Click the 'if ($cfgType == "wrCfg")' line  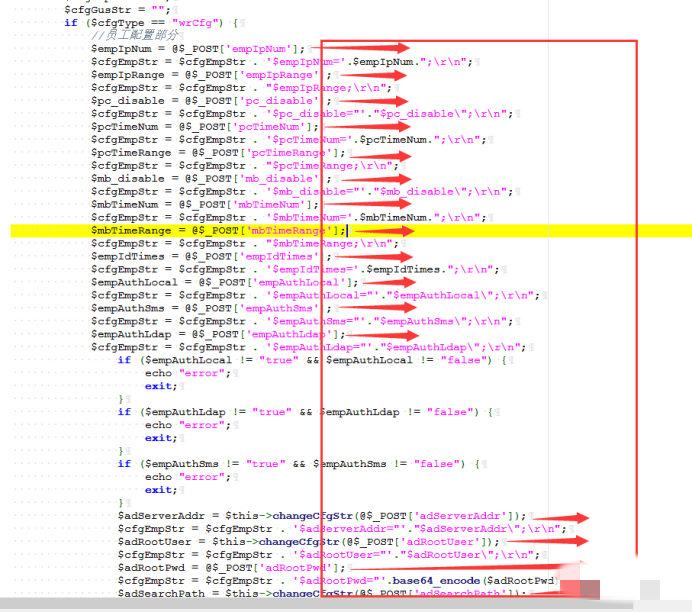150,23
